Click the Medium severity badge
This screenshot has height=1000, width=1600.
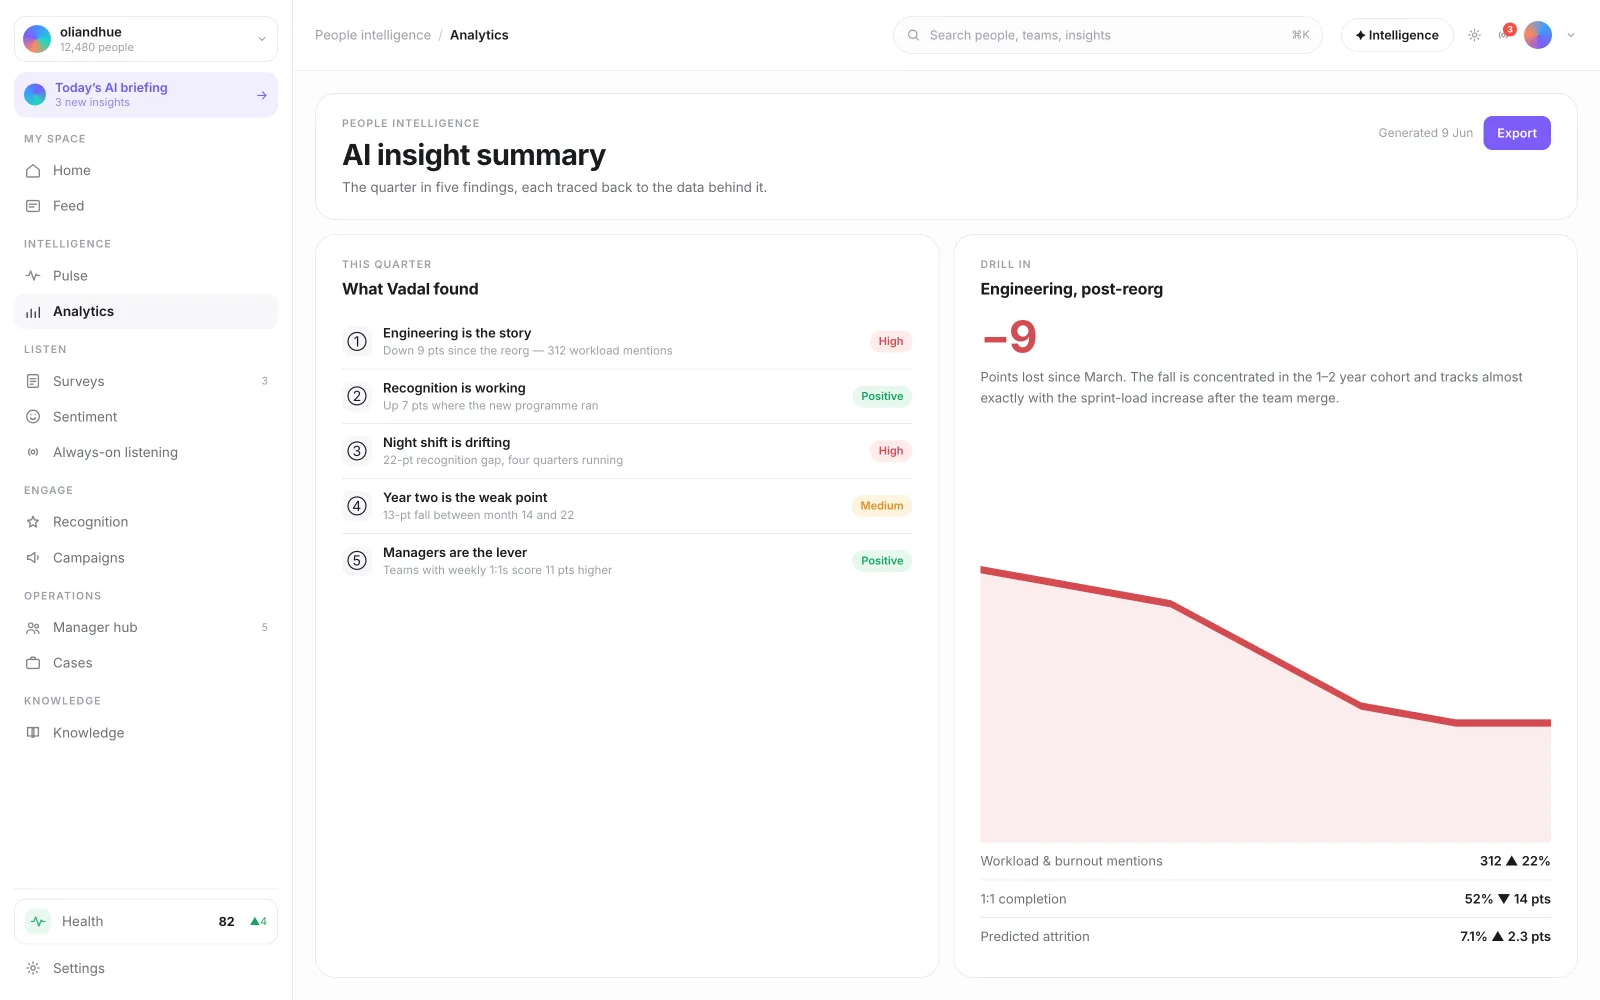(x=882, y=506)
